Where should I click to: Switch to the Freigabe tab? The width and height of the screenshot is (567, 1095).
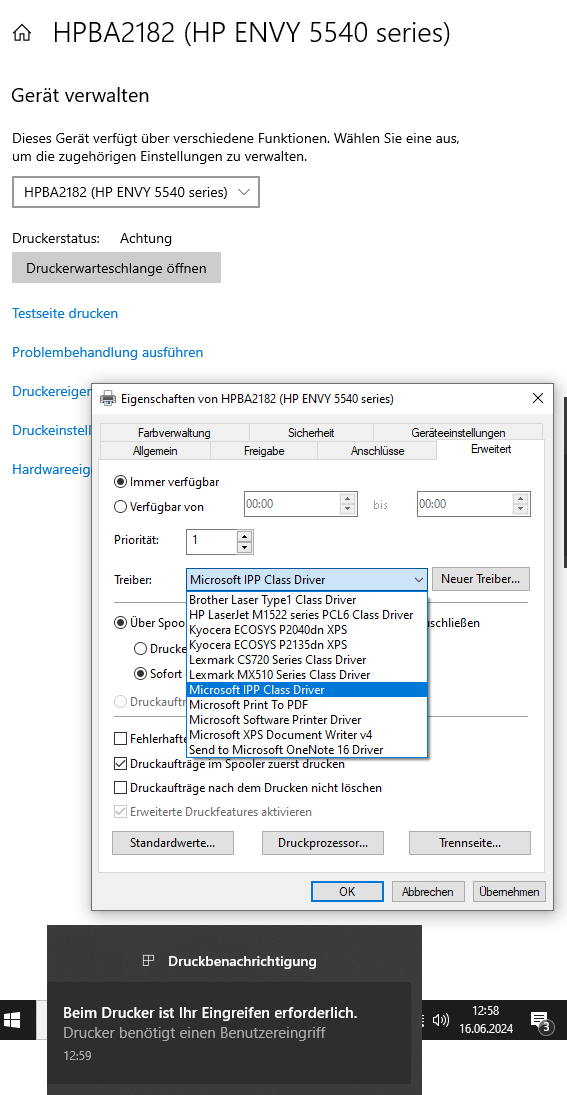coord(264,451)
